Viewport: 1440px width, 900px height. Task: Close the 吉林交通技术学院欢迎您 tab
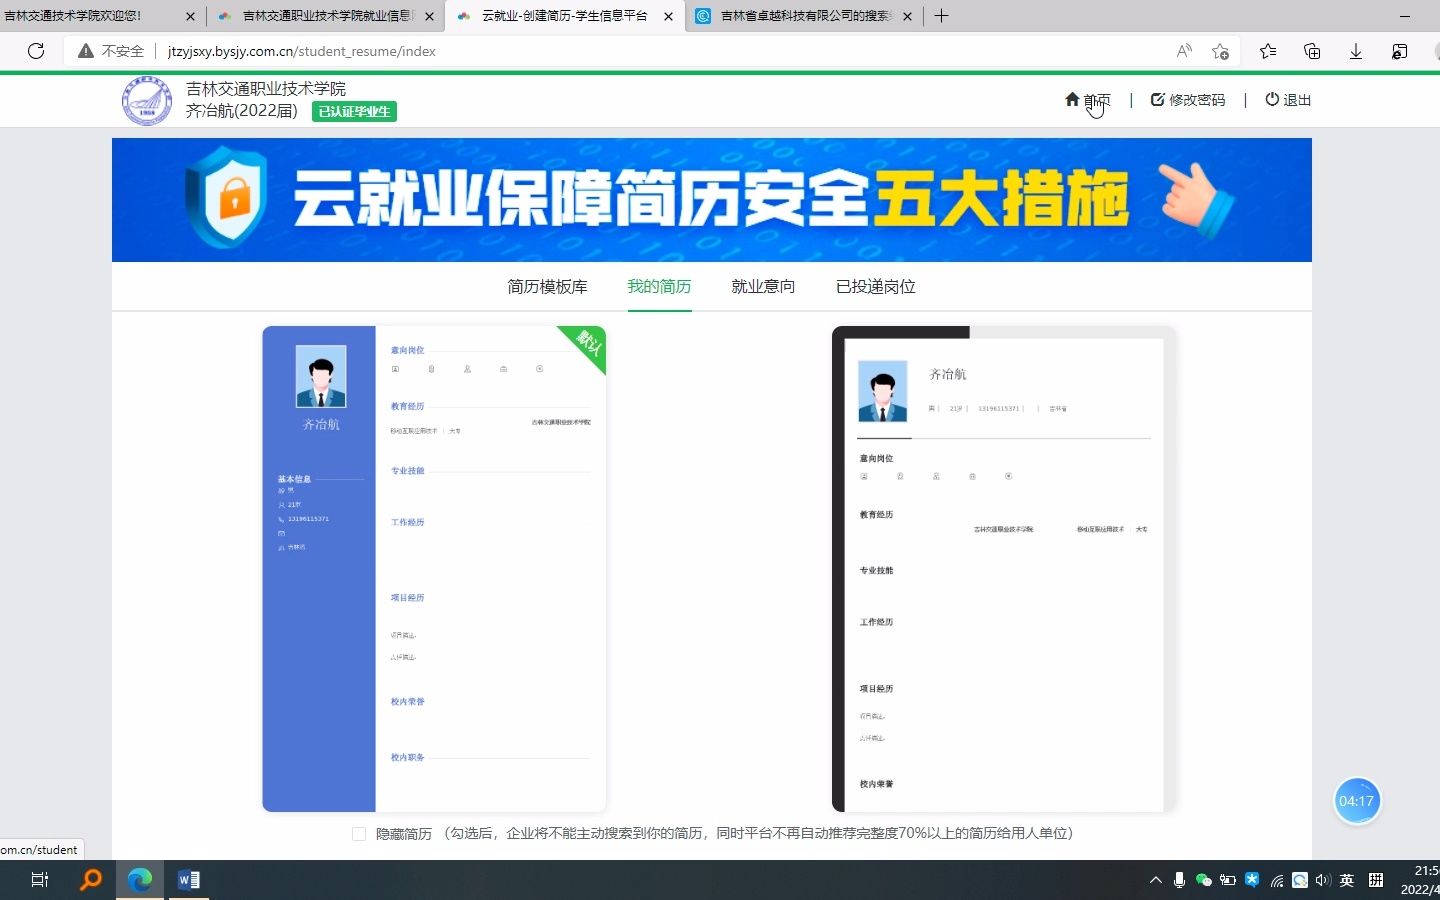point(190,16)
